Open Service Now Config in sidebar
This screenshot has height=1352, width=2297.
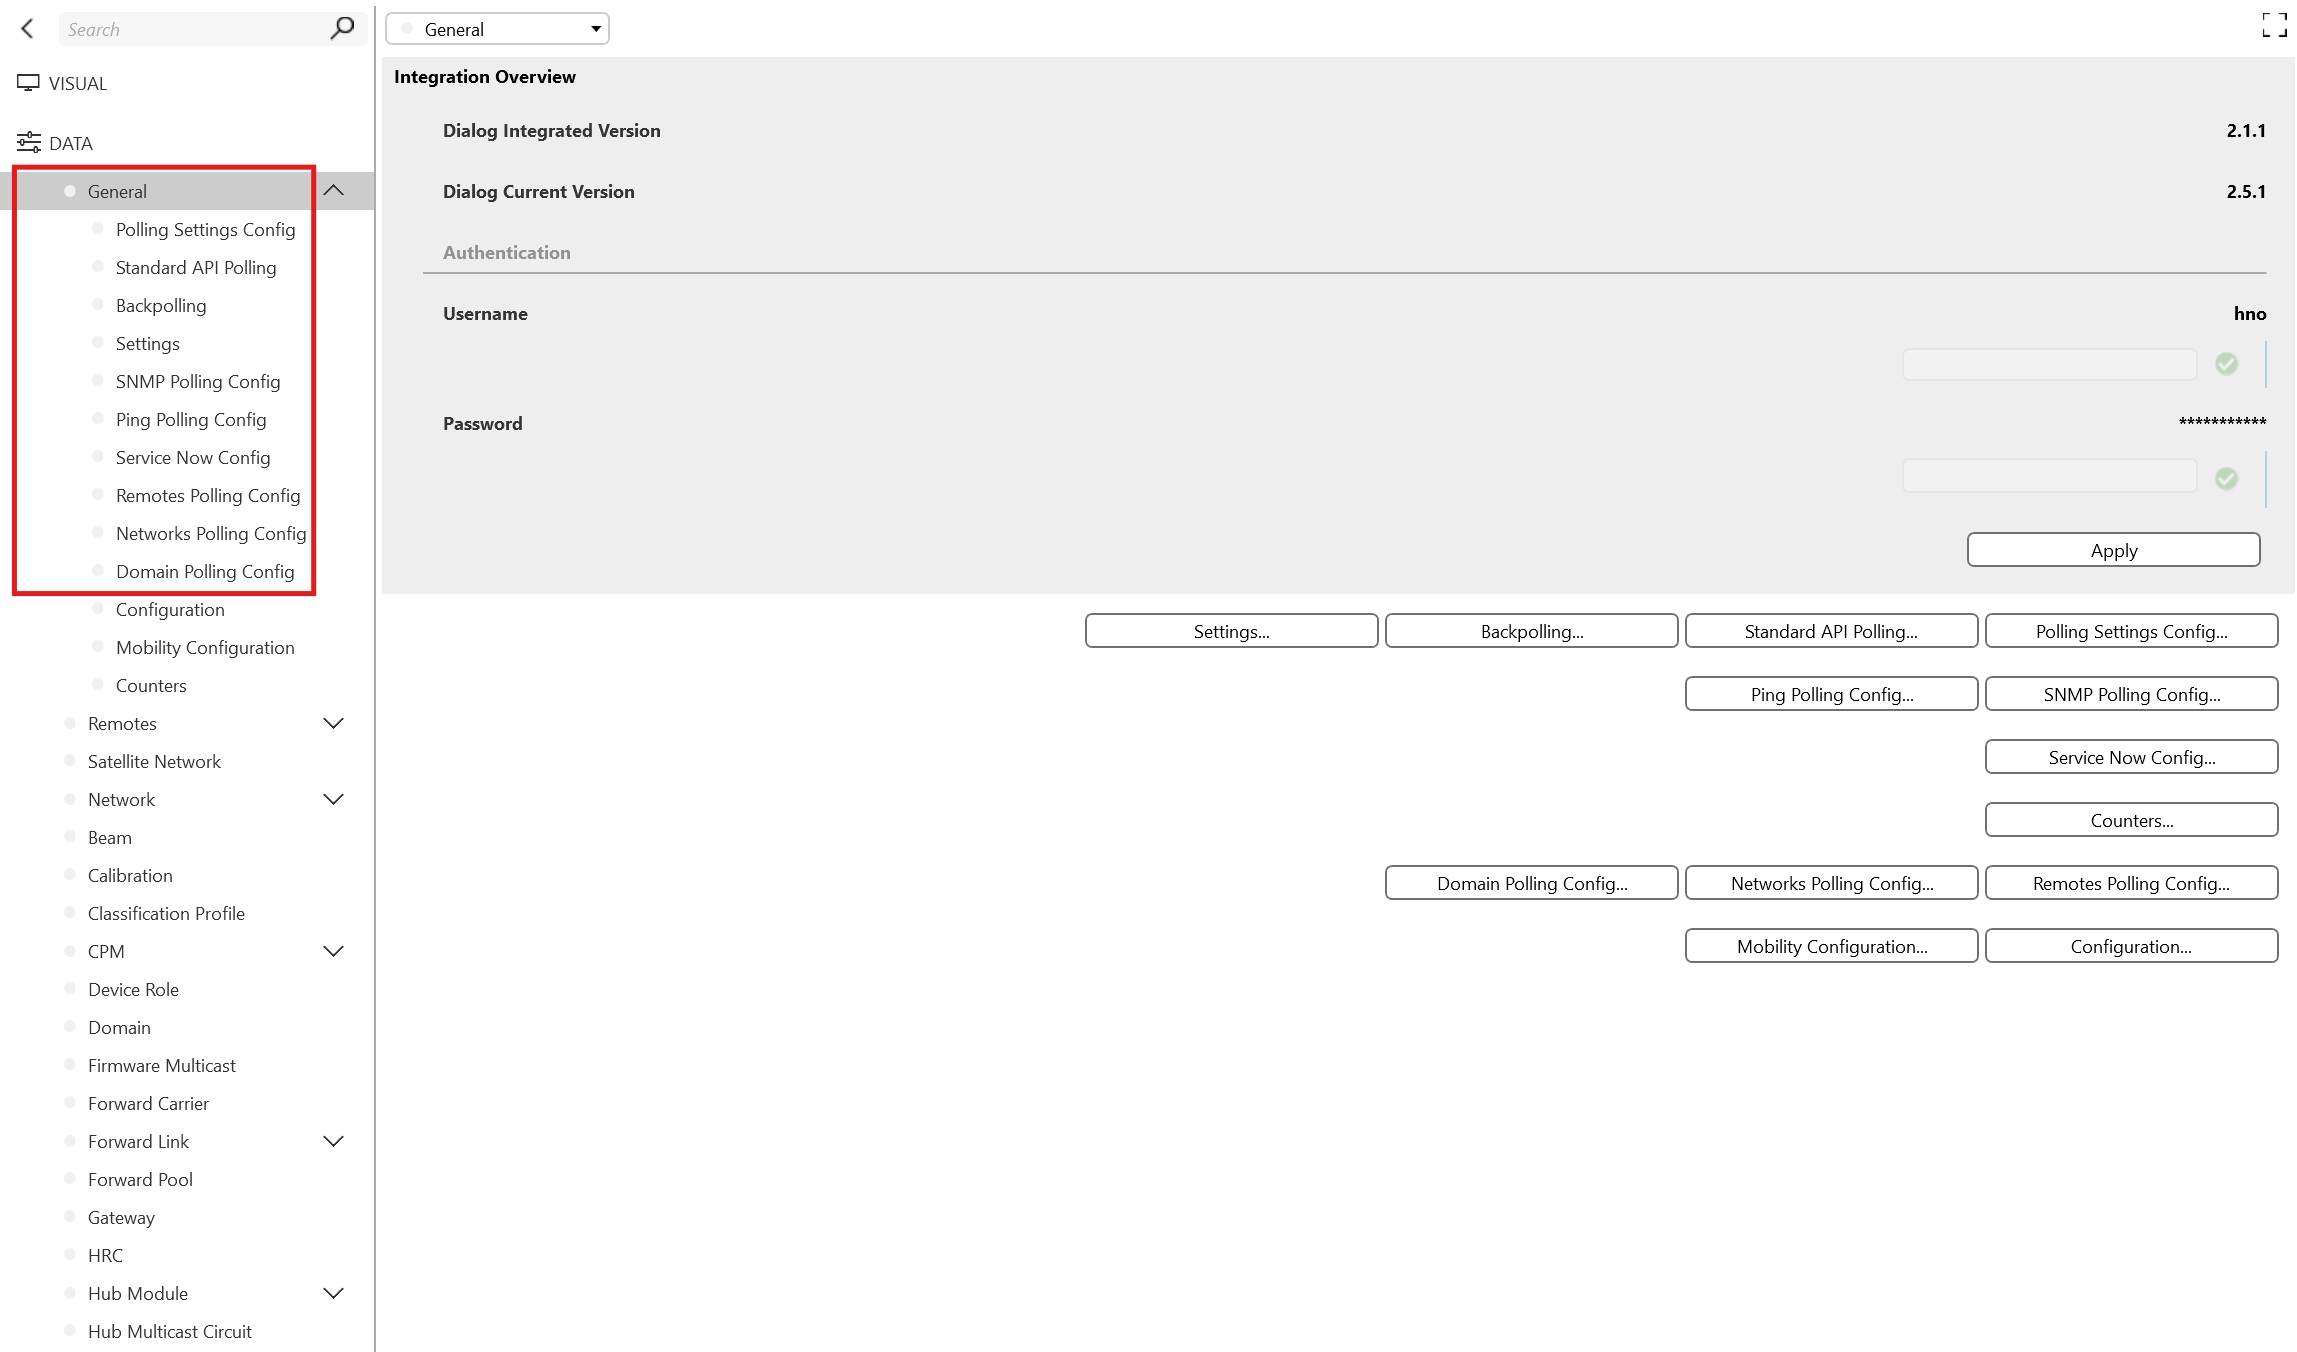pyautogui.click(x=193, y=457)
